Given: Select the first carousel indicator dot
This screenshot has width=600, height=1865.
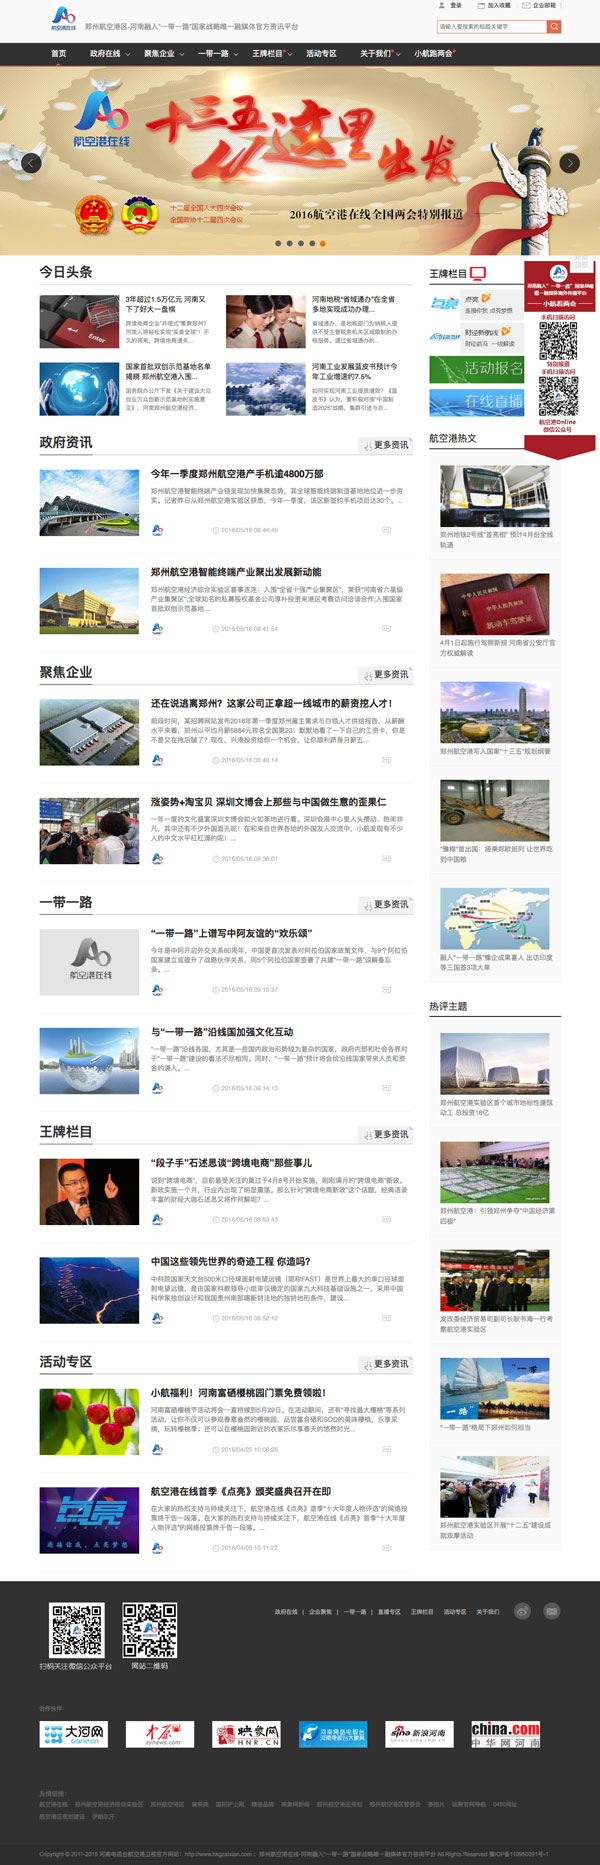Looking at the screenshot, I should pyautogui.click(x=278, y=243).
